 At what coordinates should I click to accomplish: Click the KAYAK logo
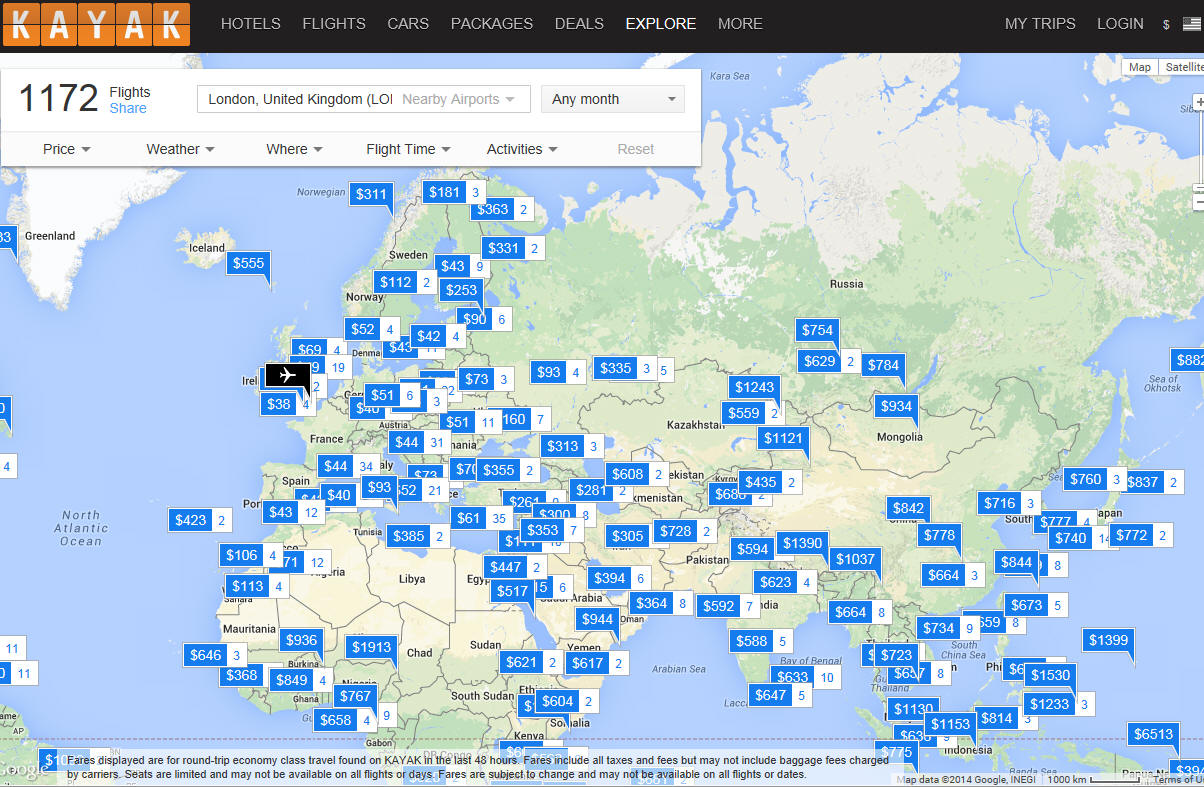point(96,24)
